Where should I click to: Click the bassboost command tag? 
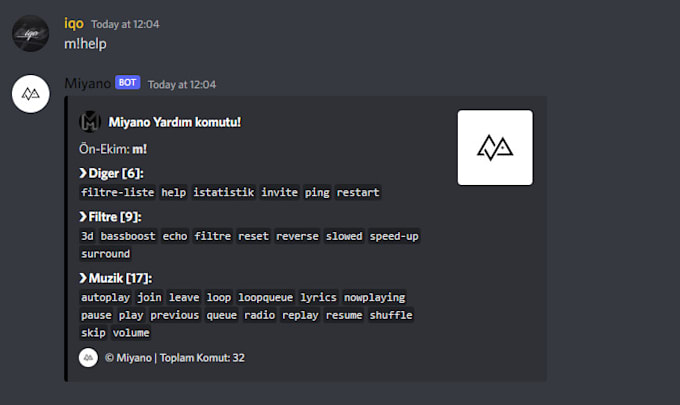128,236
